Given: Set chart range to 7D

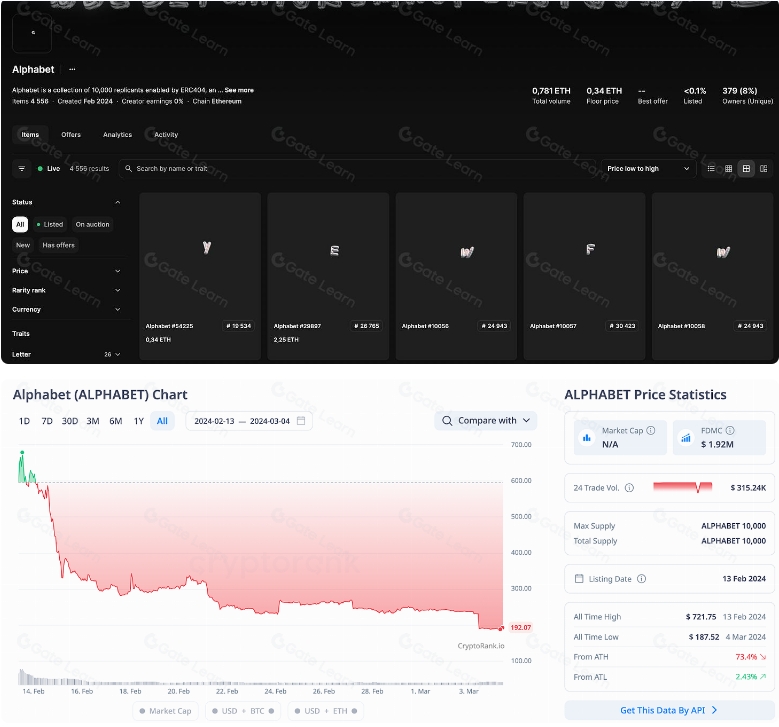Looking at the screenshot, I should pos(47,421).
